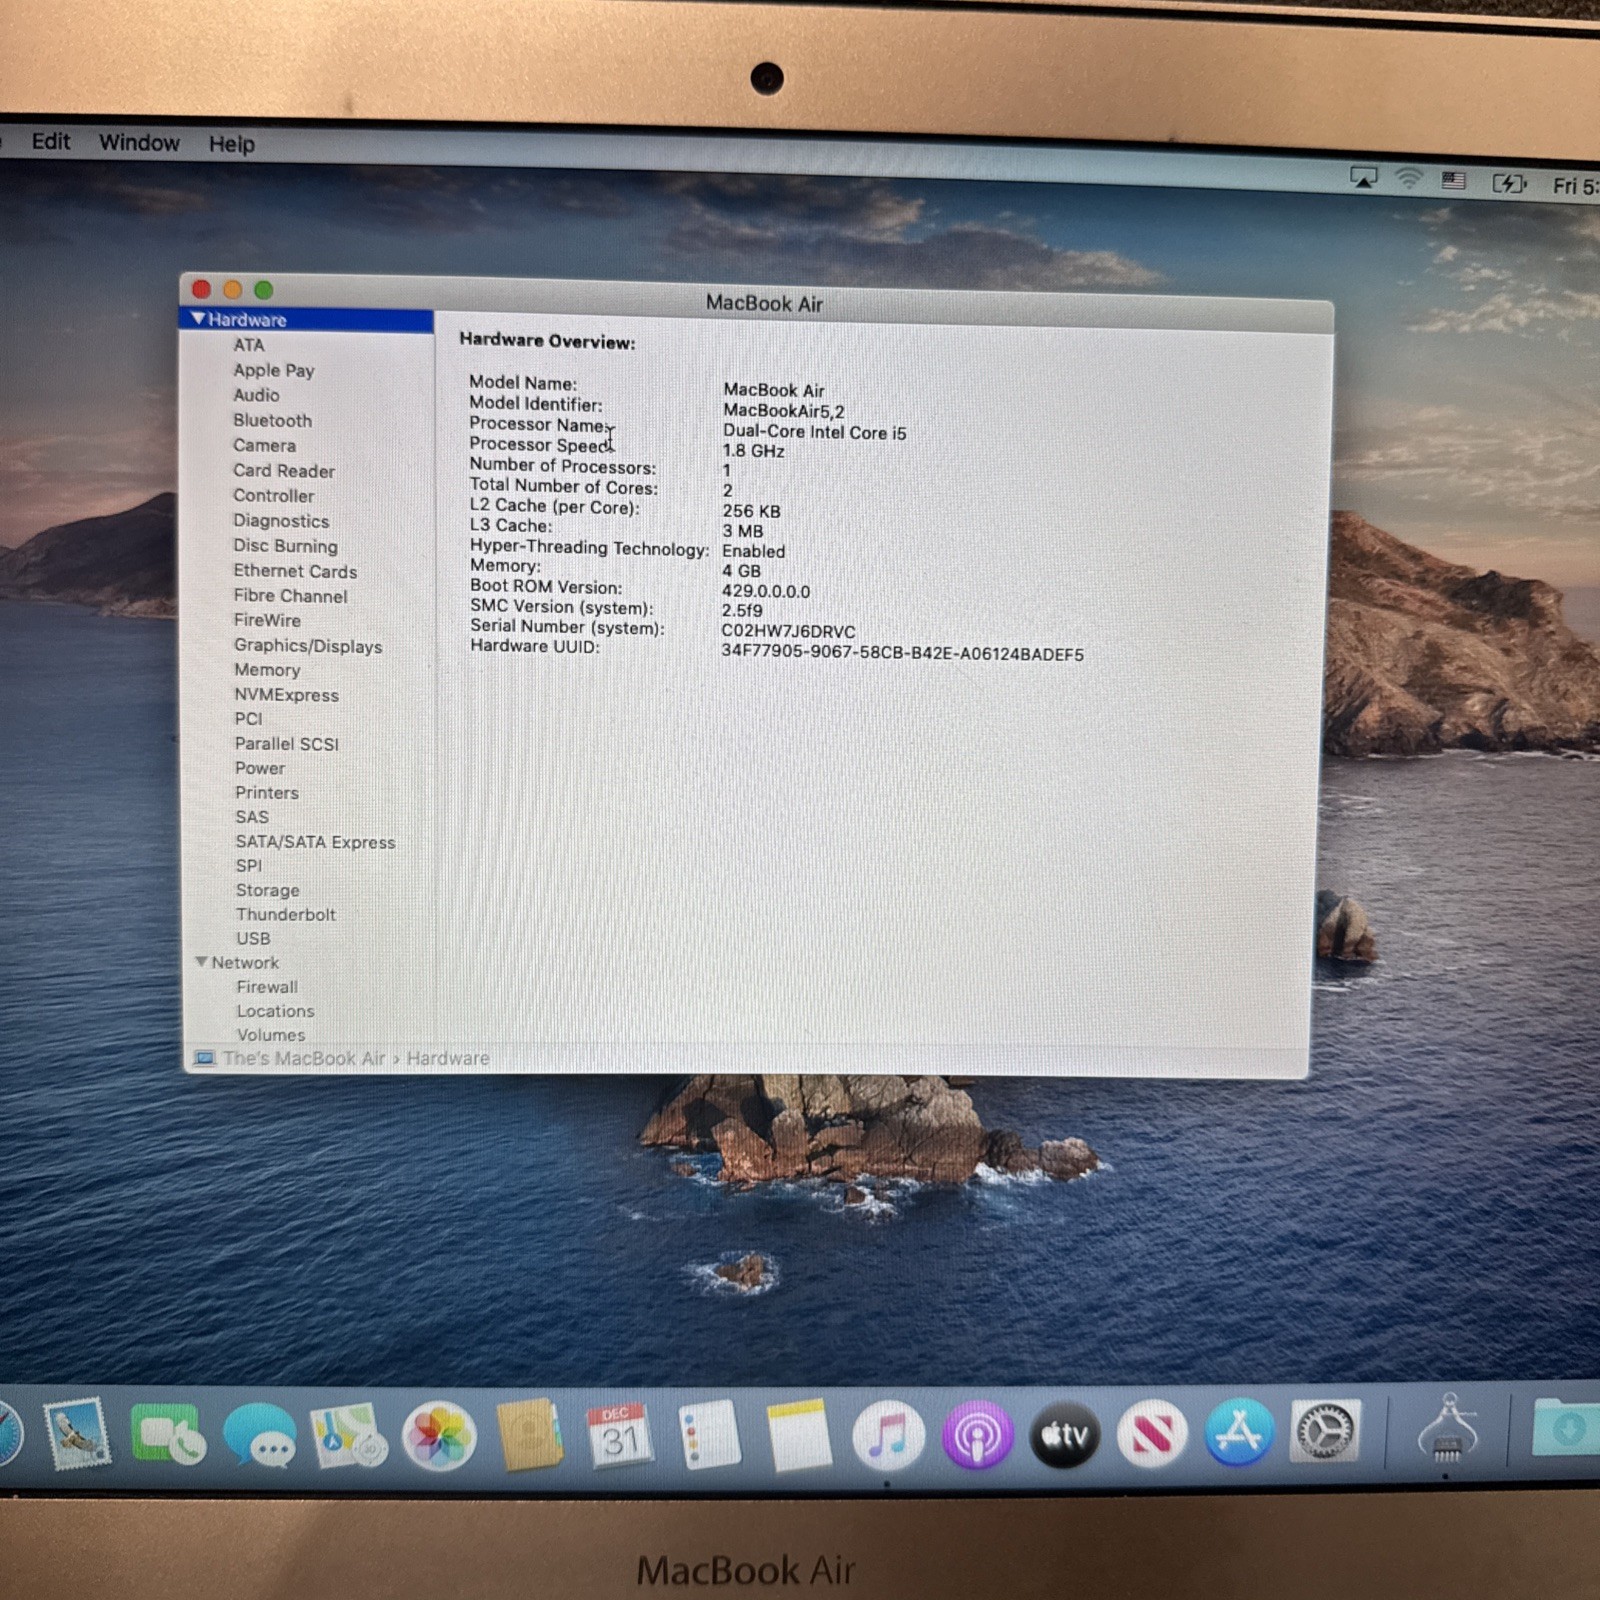Launch Apple TV from the Dock
1600x1600 pixels.
[x=1065, y=1436]
